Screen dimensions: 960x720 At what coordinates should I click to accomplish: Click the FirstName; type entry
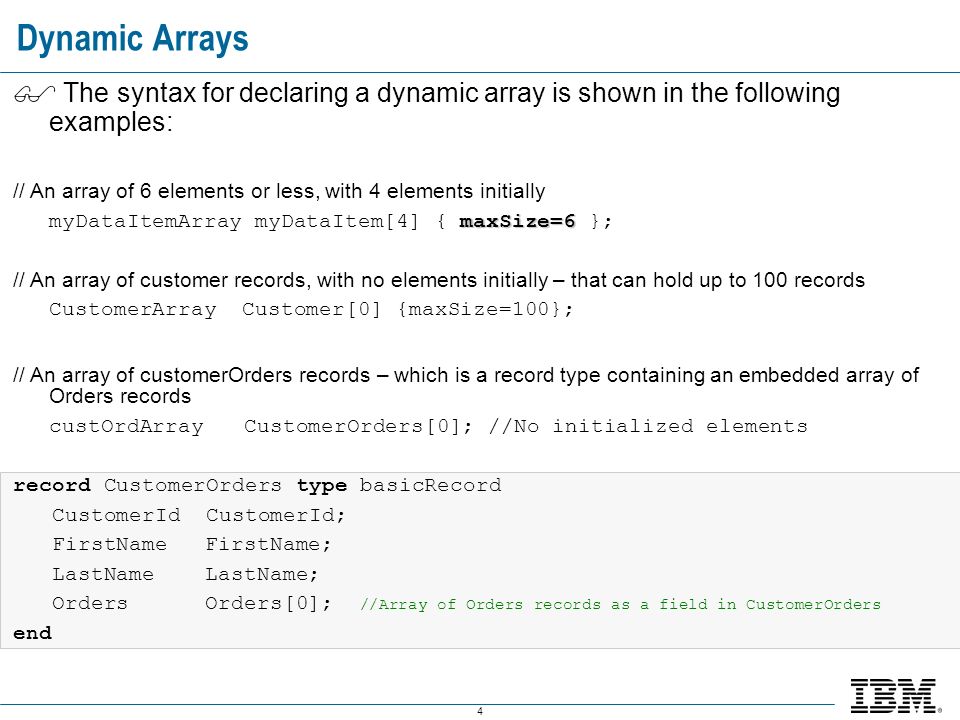tap(268, 544)
